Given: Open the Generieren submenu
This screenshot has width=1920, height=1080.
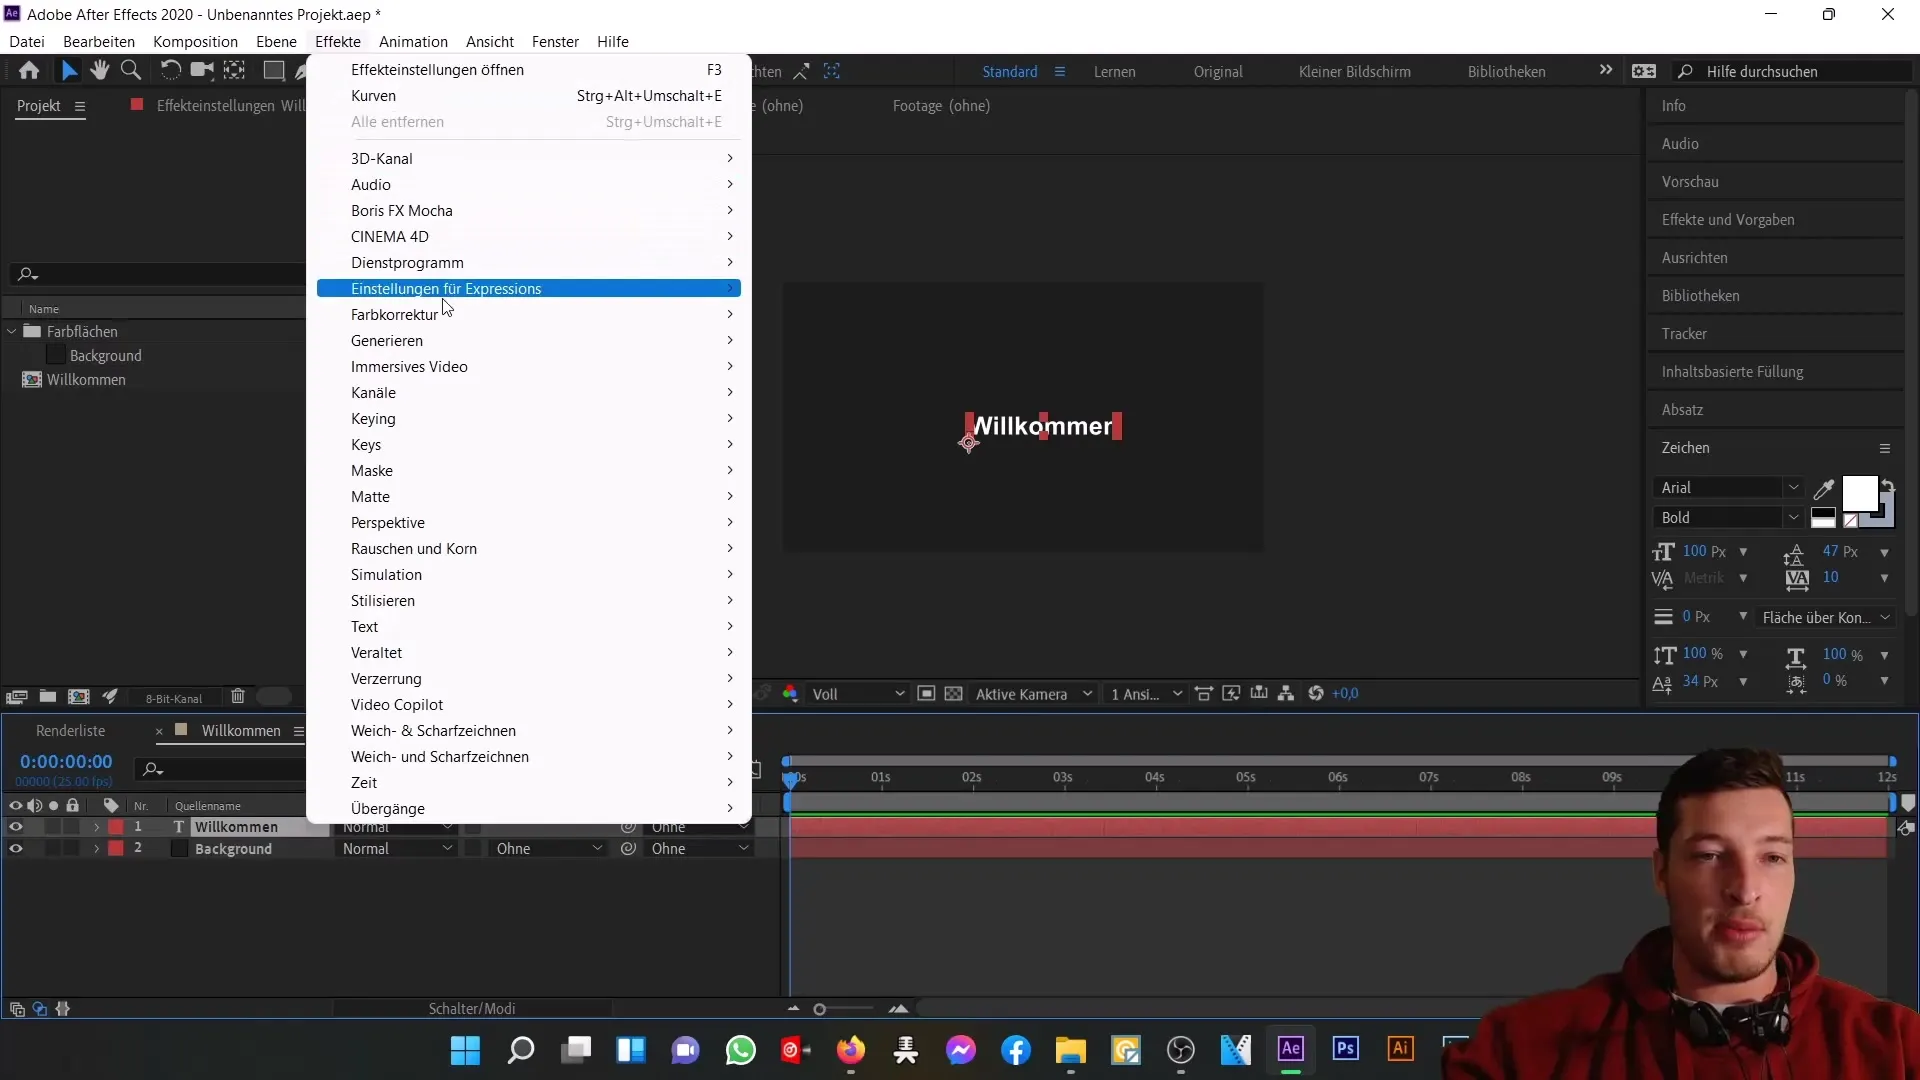Looking at the screenshot, I should 386,340.
